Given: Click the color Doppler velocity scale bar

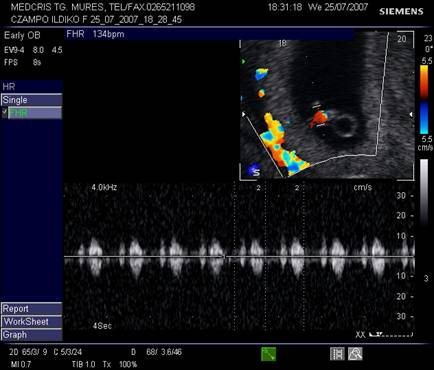Looking at the screenshot, I should 424,100.
